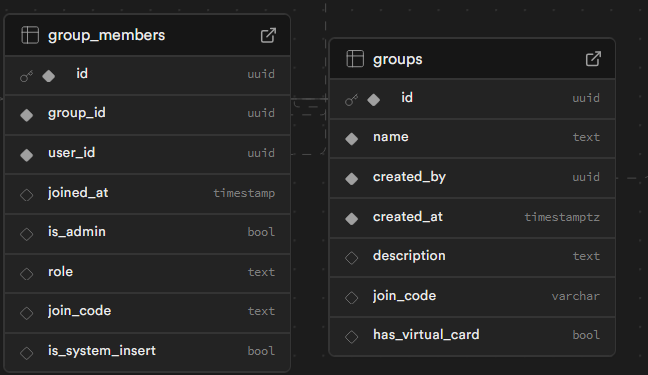648x375 pixels.
Task: Click the text type of role
Action: point(261,272)
